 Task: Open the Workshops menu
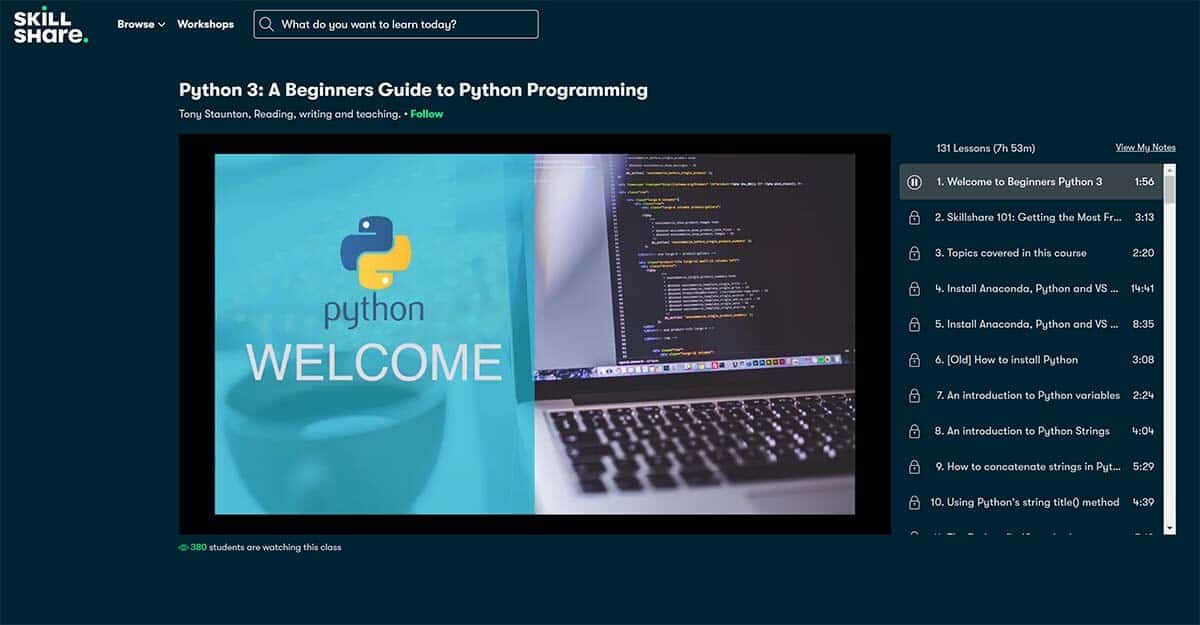point(205,23)
